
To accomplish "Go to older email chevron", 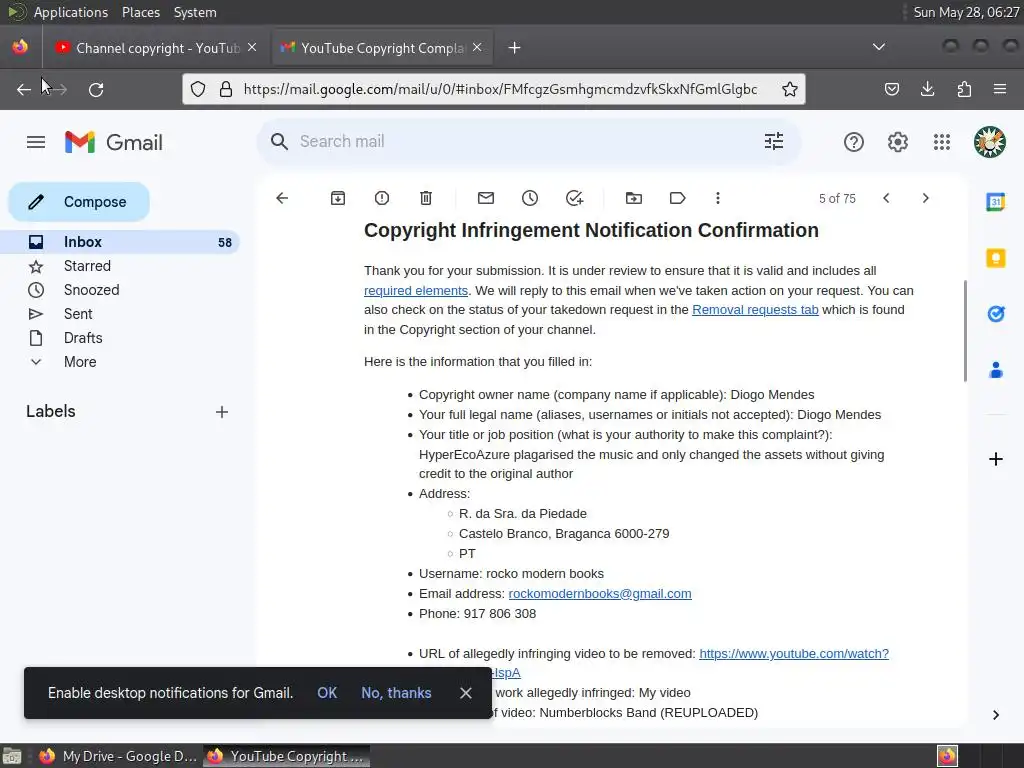I will pyautogui.click(x=925, y=198).
